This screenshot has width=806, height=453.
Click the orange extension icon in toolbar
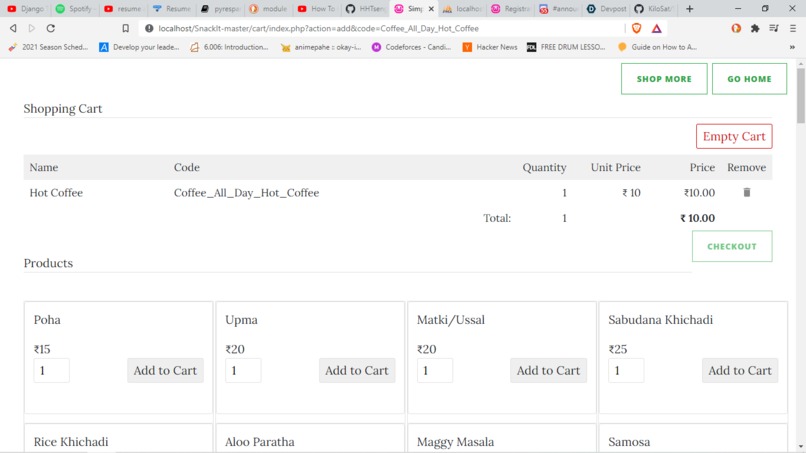[x=736, y=28]
